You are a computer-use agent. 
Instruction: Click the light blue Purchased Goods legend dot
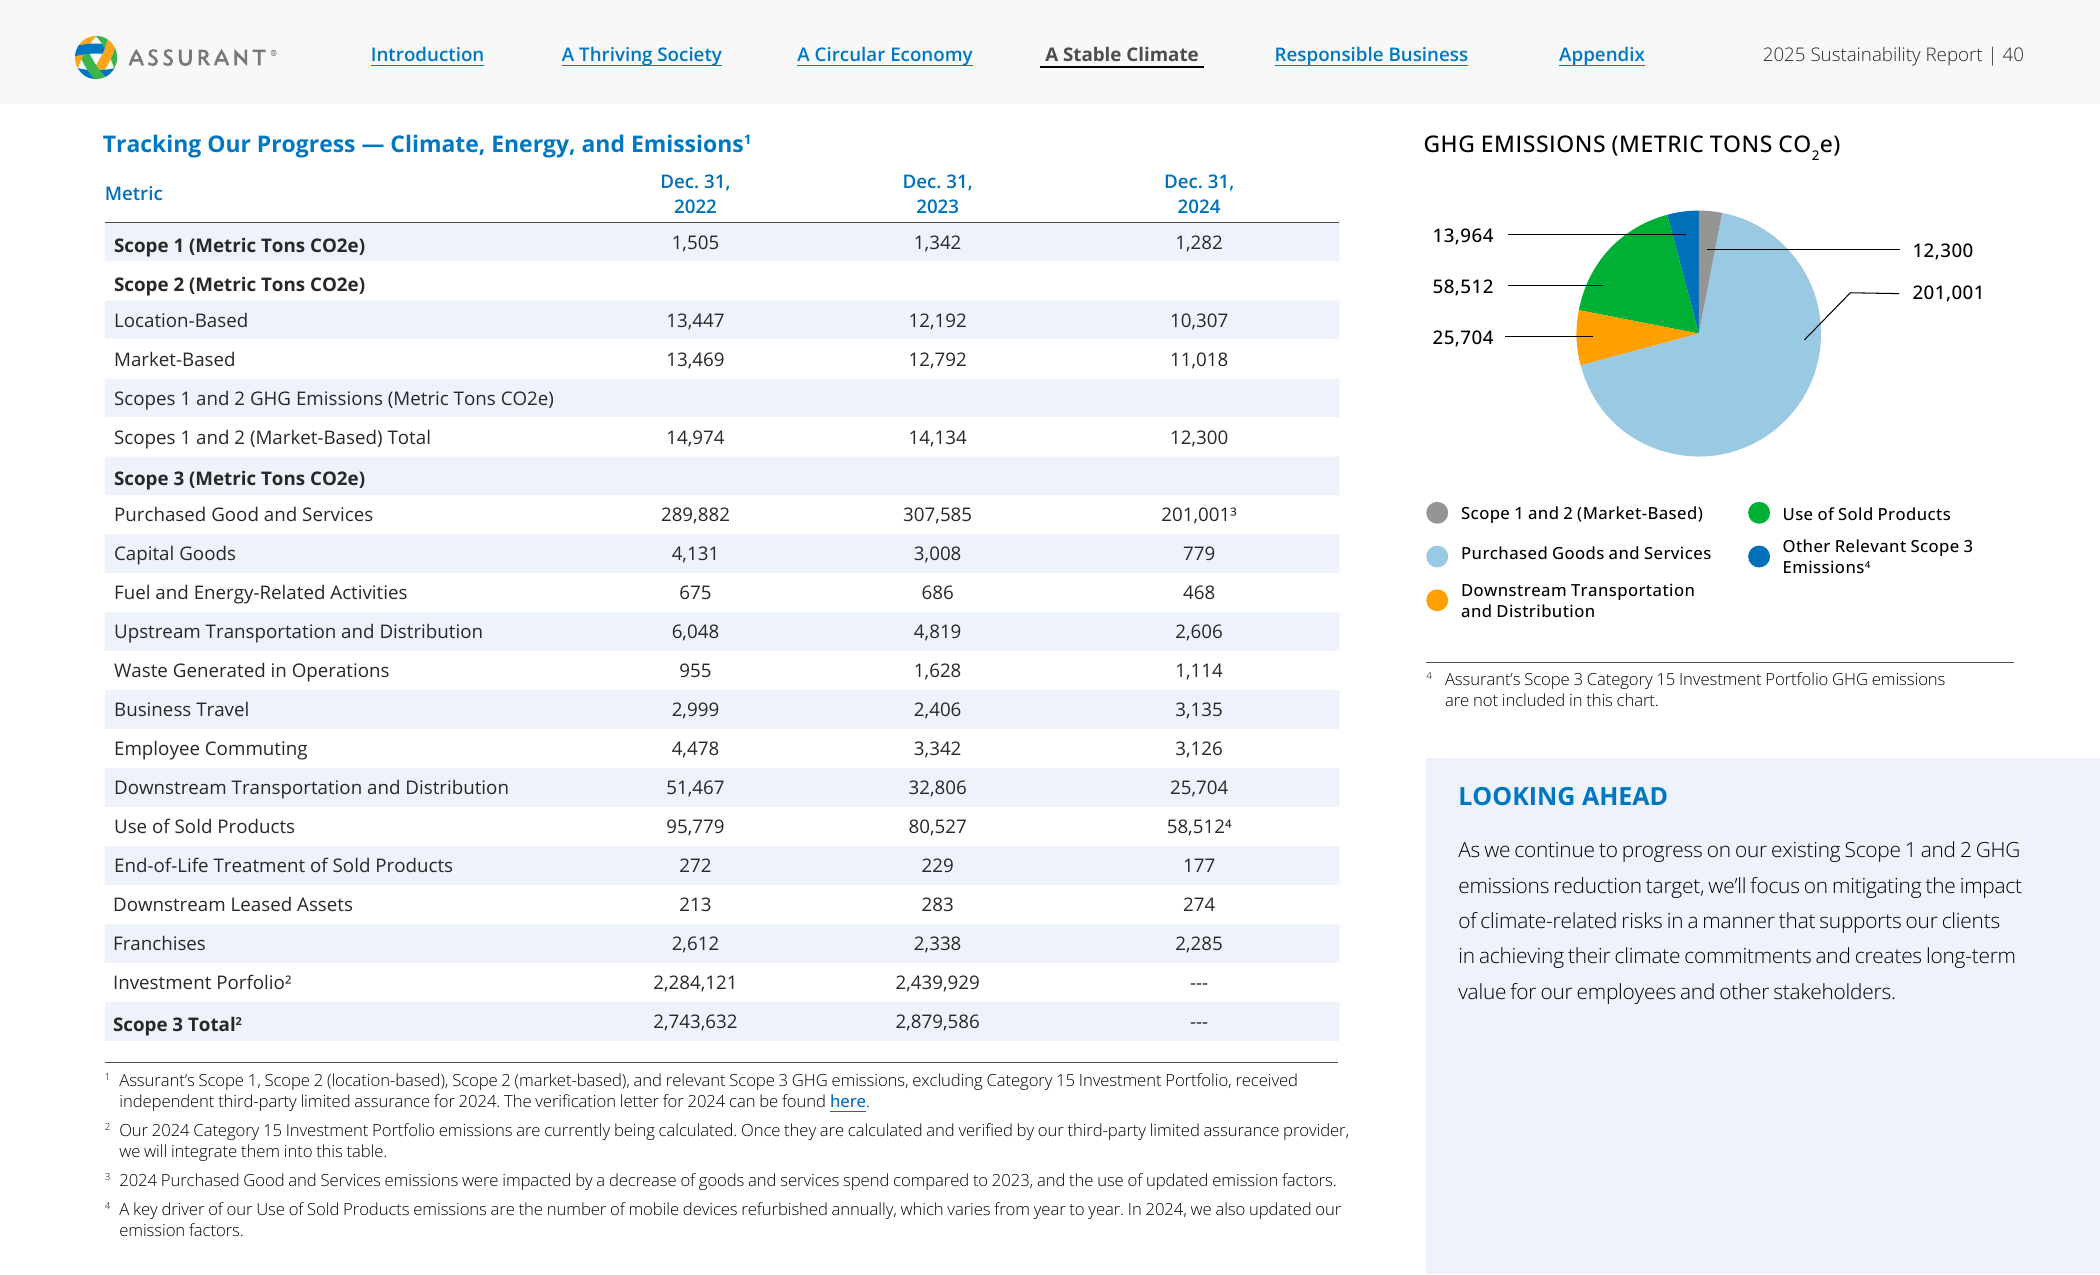point(1437,556)
